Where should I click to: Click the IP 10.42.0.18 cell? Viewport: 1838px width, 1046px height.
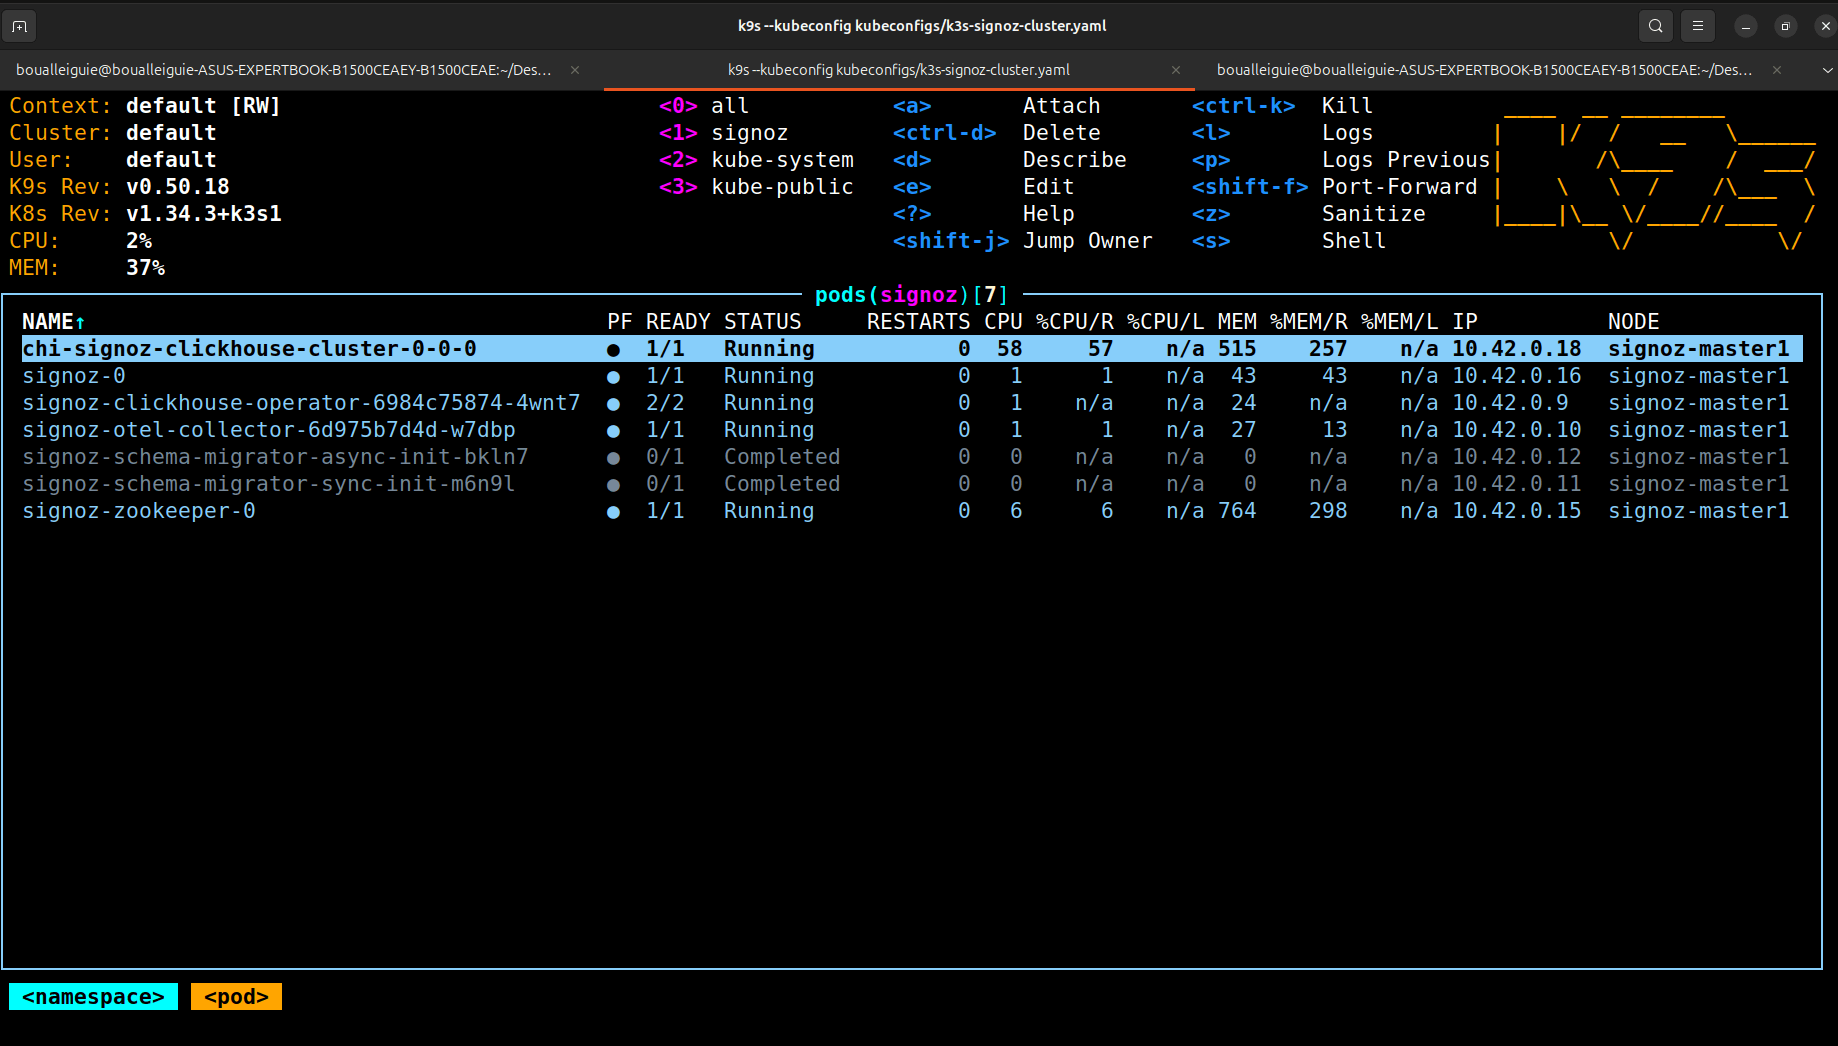click(x=1516, y=348)
